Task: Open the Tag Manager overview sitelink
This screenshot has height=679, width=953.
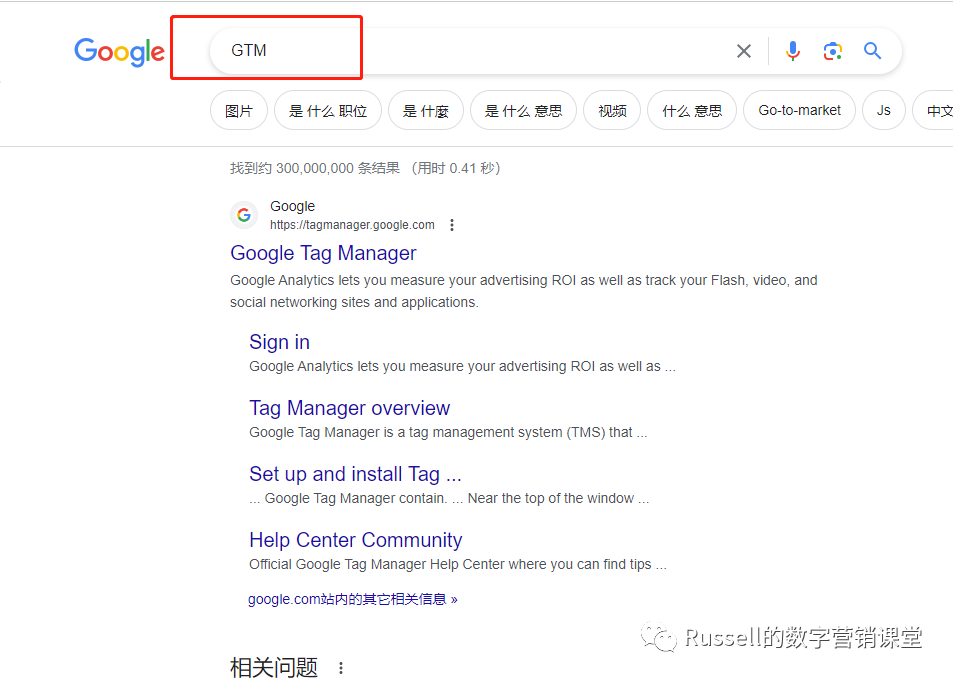Action: coord(349,408)
